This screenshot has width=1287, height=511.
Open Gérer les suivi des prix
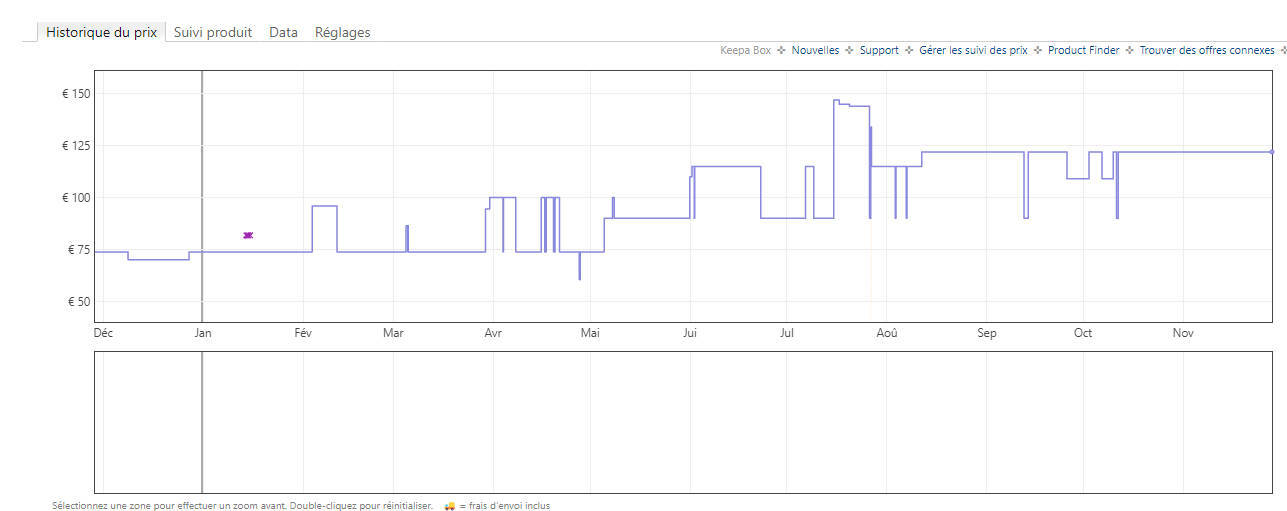pos(973,50)
